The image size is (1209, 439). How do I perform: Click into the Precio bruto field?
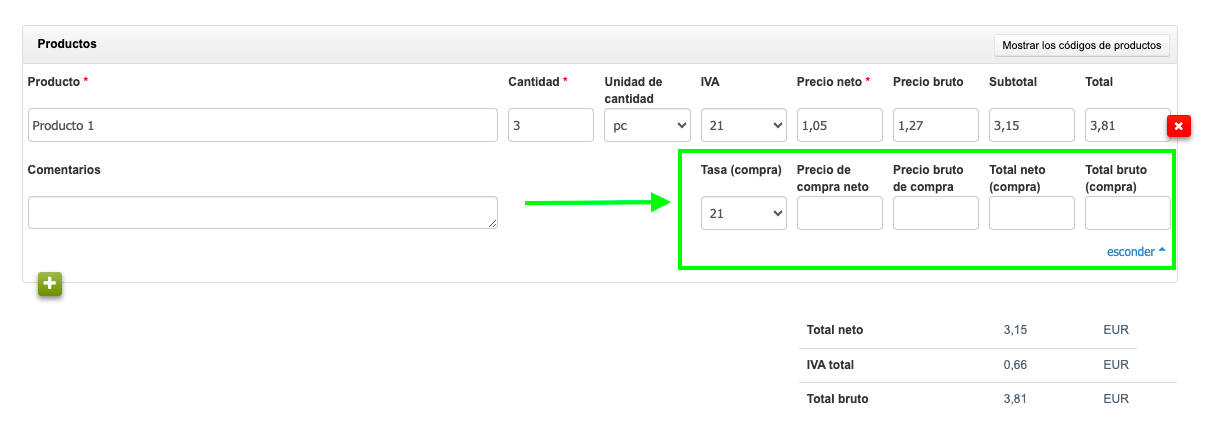(935, 126)
